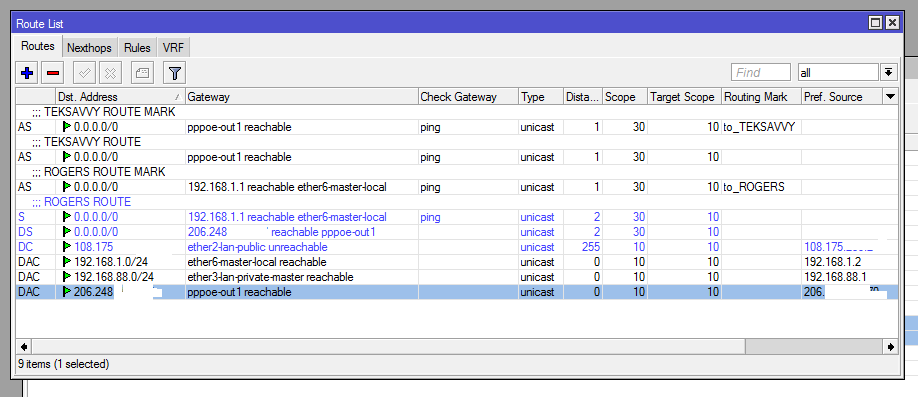Disable route with cross icon

[110, 73]
